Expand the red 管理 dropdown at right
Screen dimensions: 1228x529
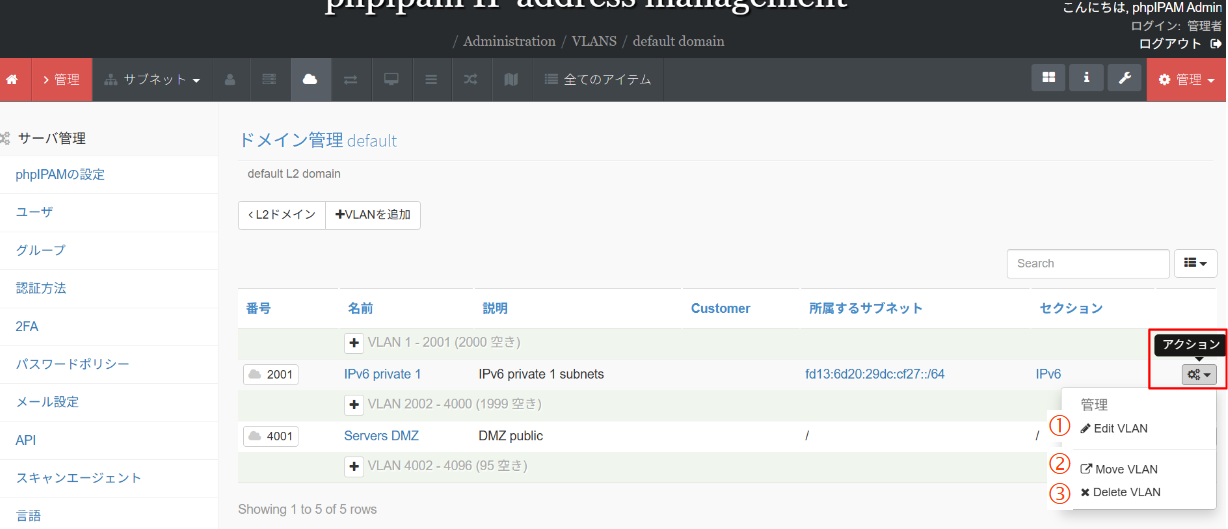[x=1186, y=80]
